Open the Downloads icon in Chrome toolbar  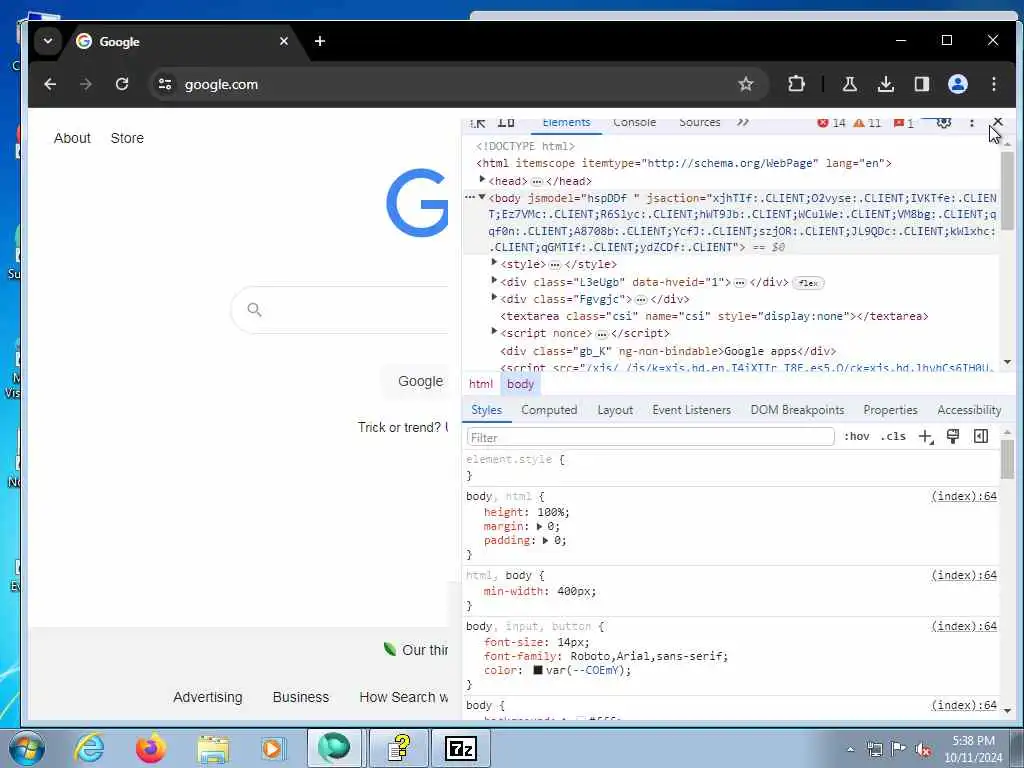tap(886, 84)
